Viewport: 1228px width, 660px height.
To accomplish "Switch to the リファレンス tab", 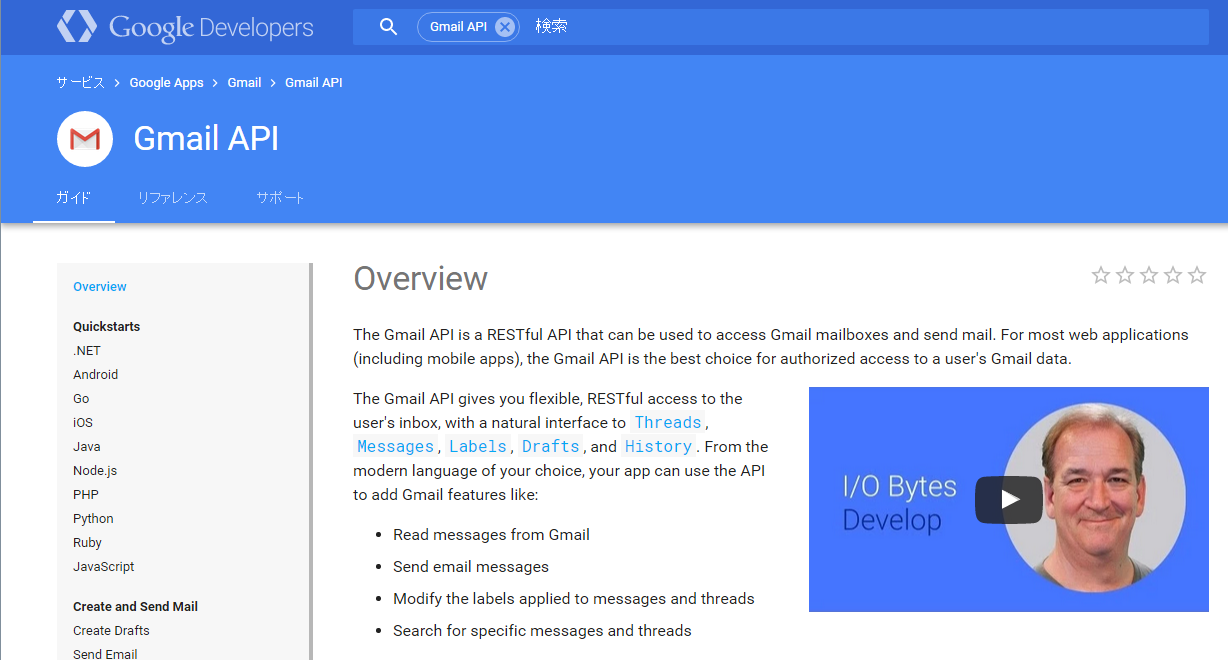I will pyautogui.click(x=173, y=198).
